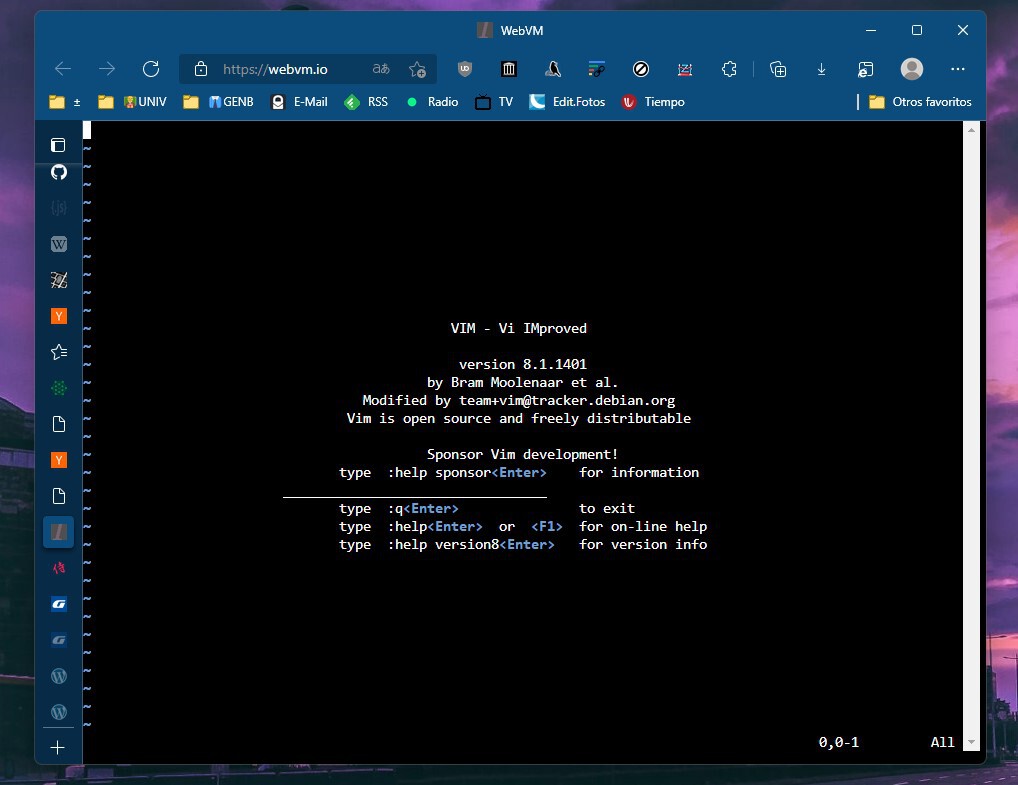Open the Extensions puzzle piece menu

tap(729, 69)
